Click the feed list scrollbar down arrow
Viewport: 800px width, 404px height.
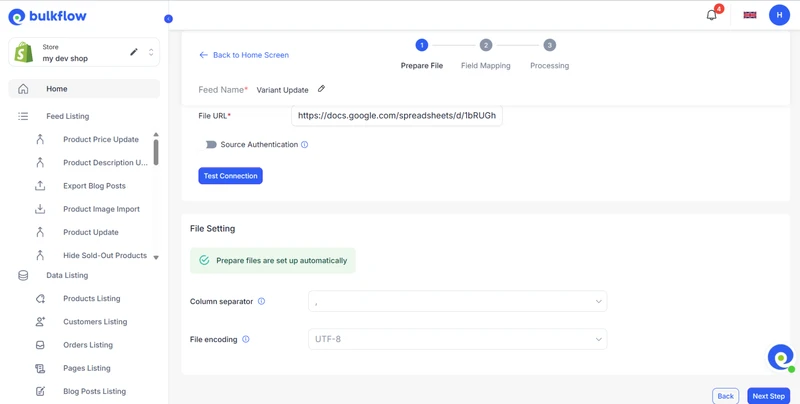156,258
